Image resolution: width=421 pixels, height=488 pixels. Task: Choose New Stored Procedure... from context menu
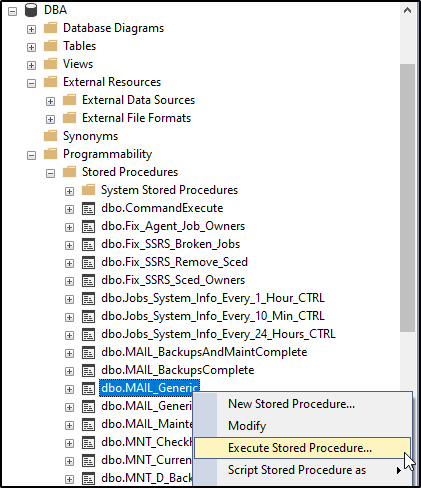(303, 404)
